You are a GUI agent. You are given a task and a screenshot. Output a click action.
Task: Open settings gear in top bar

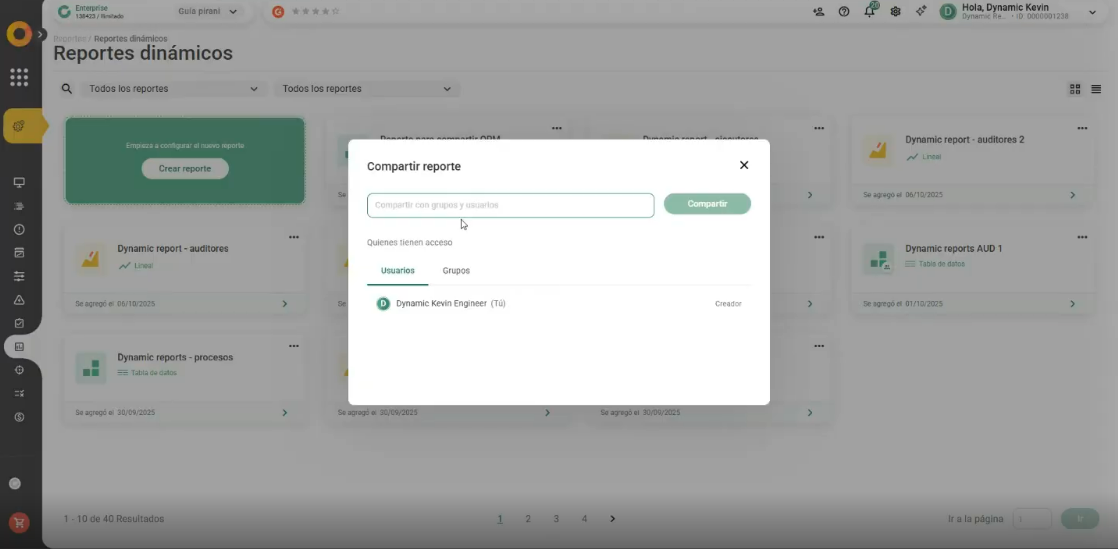[895, 12]
